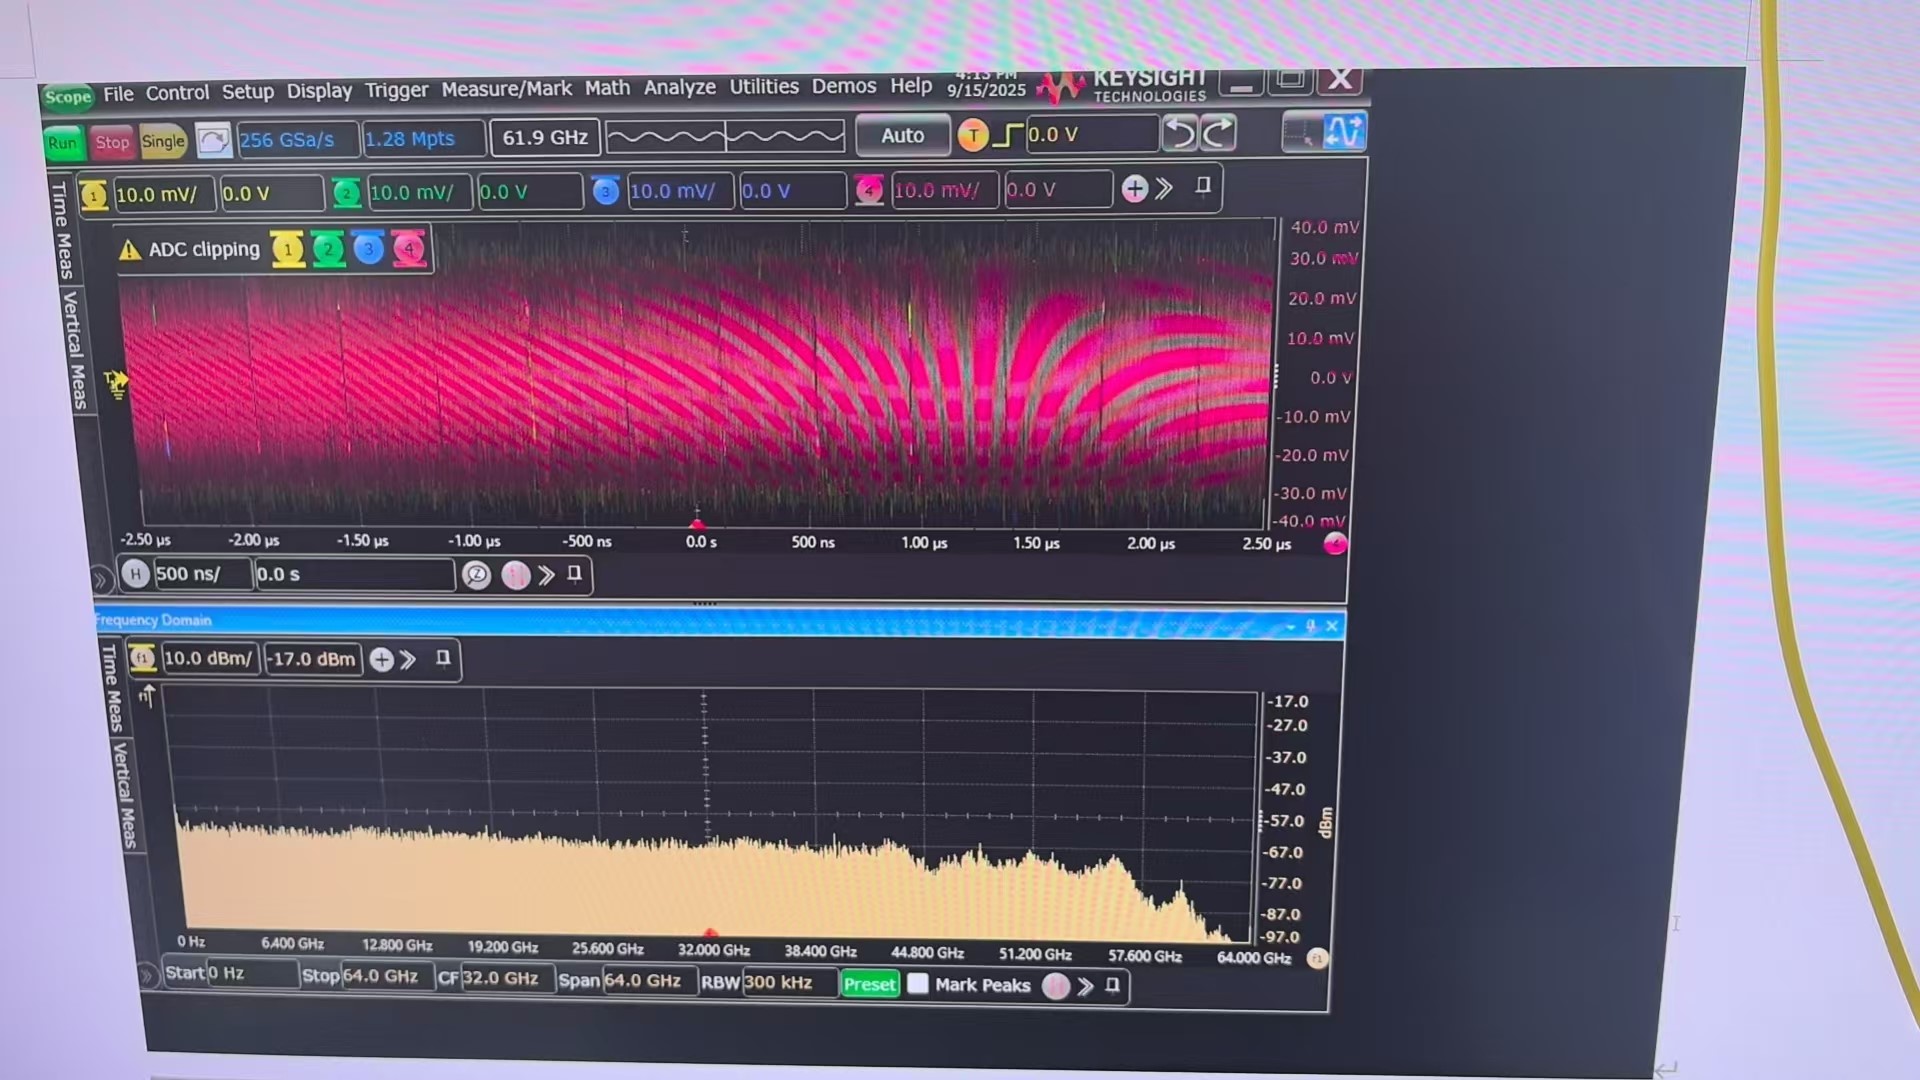Viewport: 1920px width, 1080px height.
Task: Click the clear display icon beside Single
Action: point(212,140)
